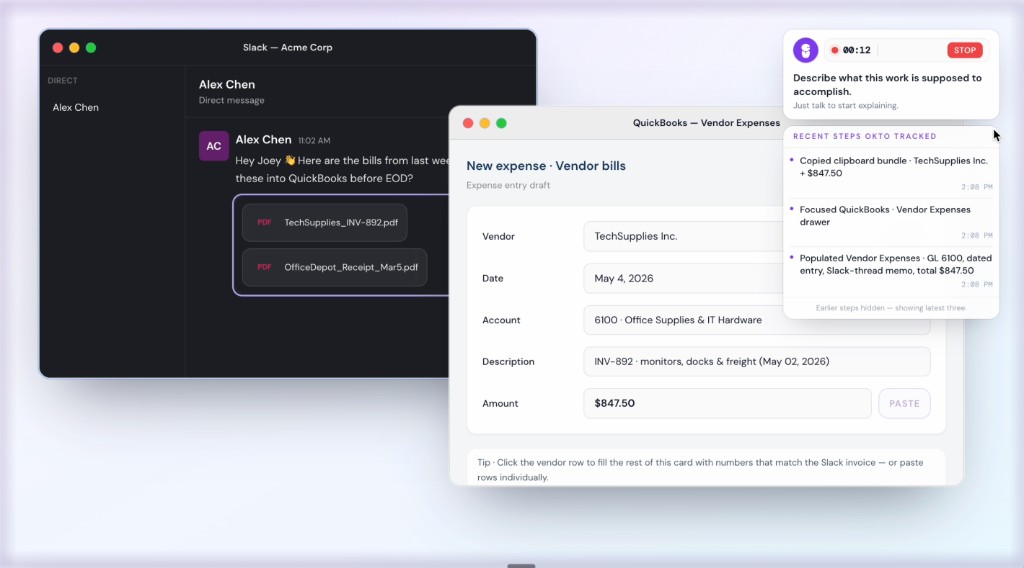Image resolution: width=1024 pixels, height=568 pixels.
Task: Close the QuickBooks window with red button
Action: (468, 123)
